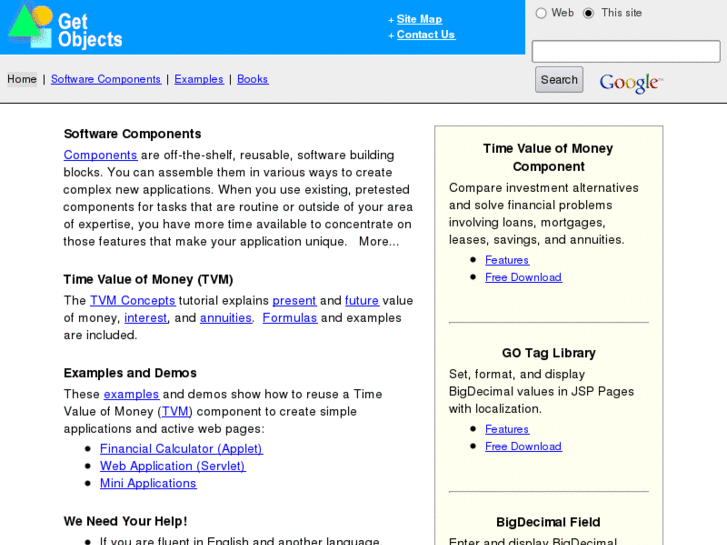Click the Google search input field
Image resolution: width=727 pixels, height=545 pixels.
coord(625,51)
